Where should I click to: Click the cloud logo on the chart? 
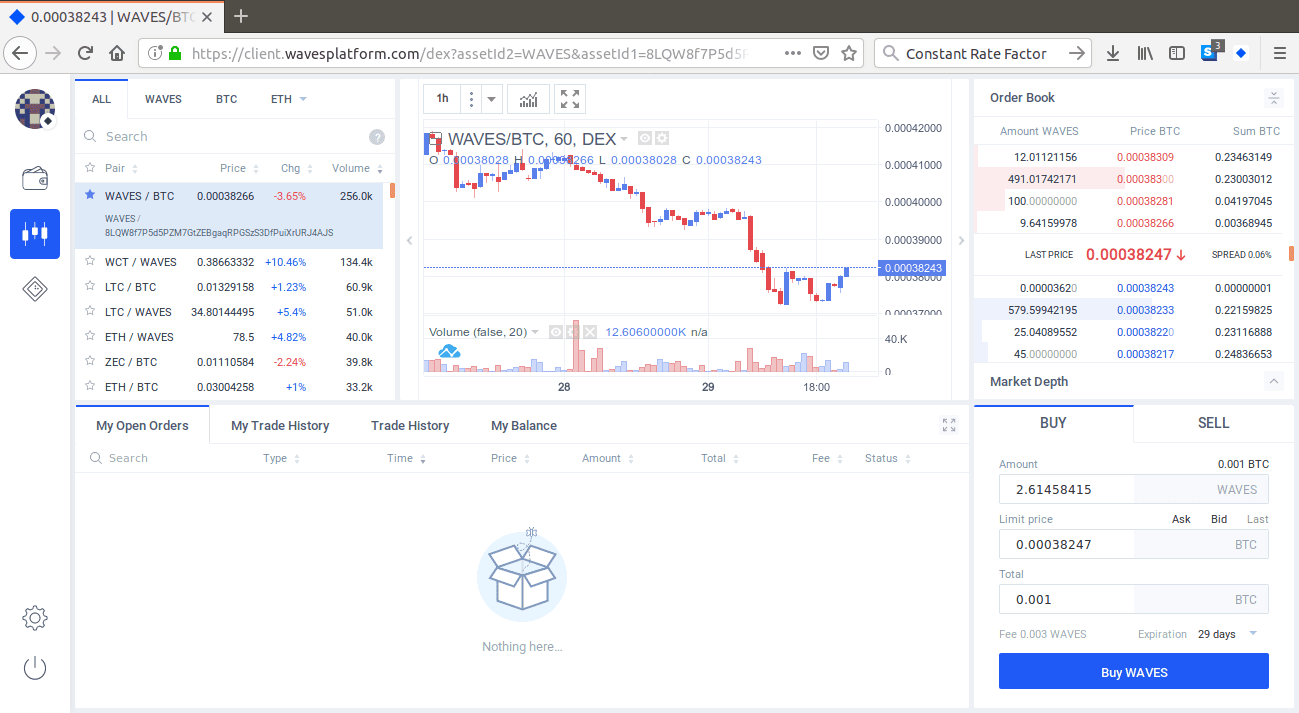(449, 351)
